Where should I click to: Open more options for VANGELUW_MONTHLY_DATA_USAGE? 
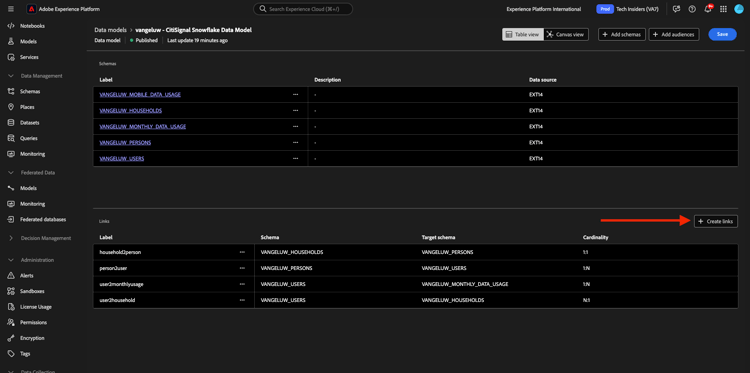(296, 127)
